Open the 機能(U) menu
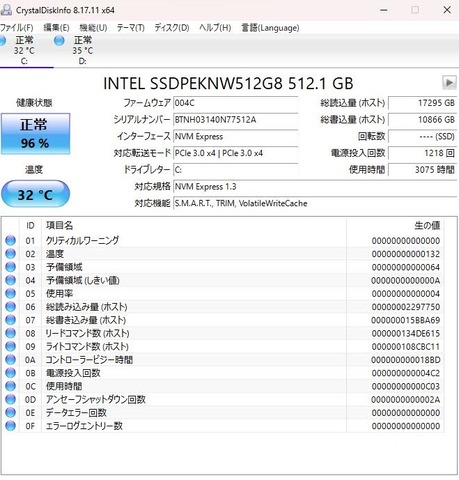459x480 pixels. [x=93, y=28]
